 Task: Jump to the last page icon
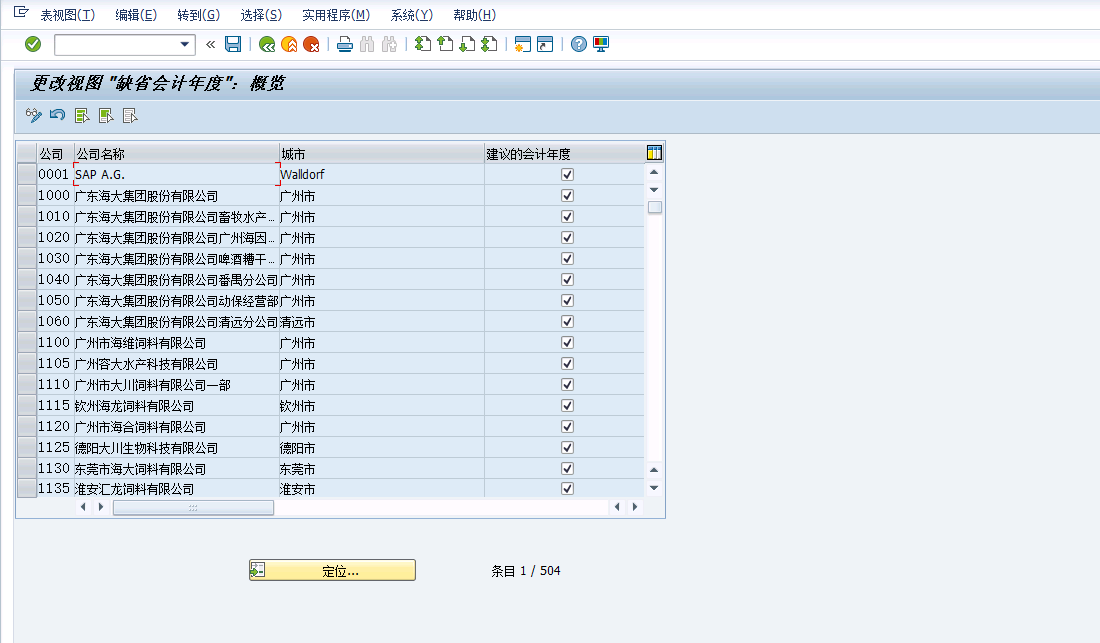490,44
